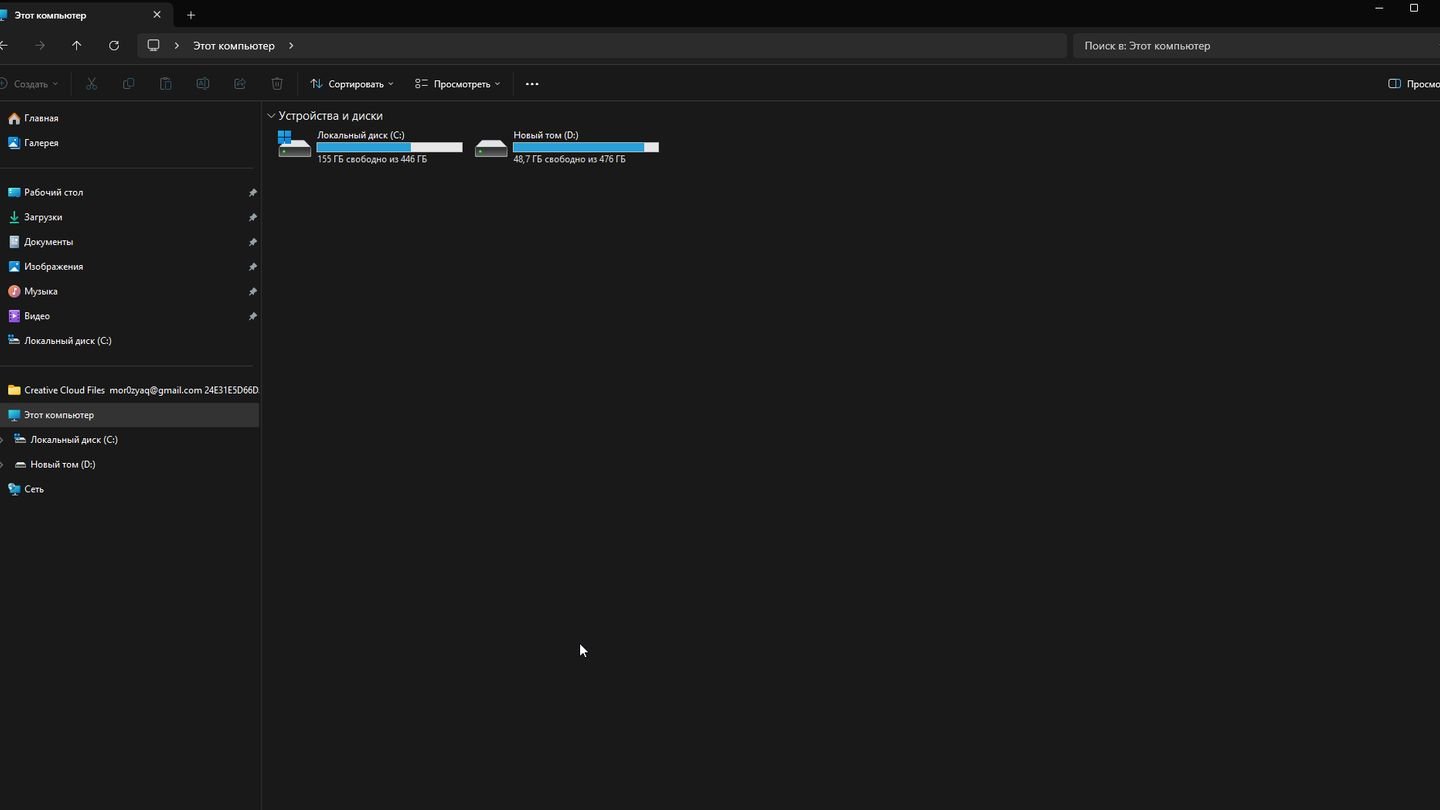
Task: Expand Новый том (D:) tree node
Action: tap(3, 465)
